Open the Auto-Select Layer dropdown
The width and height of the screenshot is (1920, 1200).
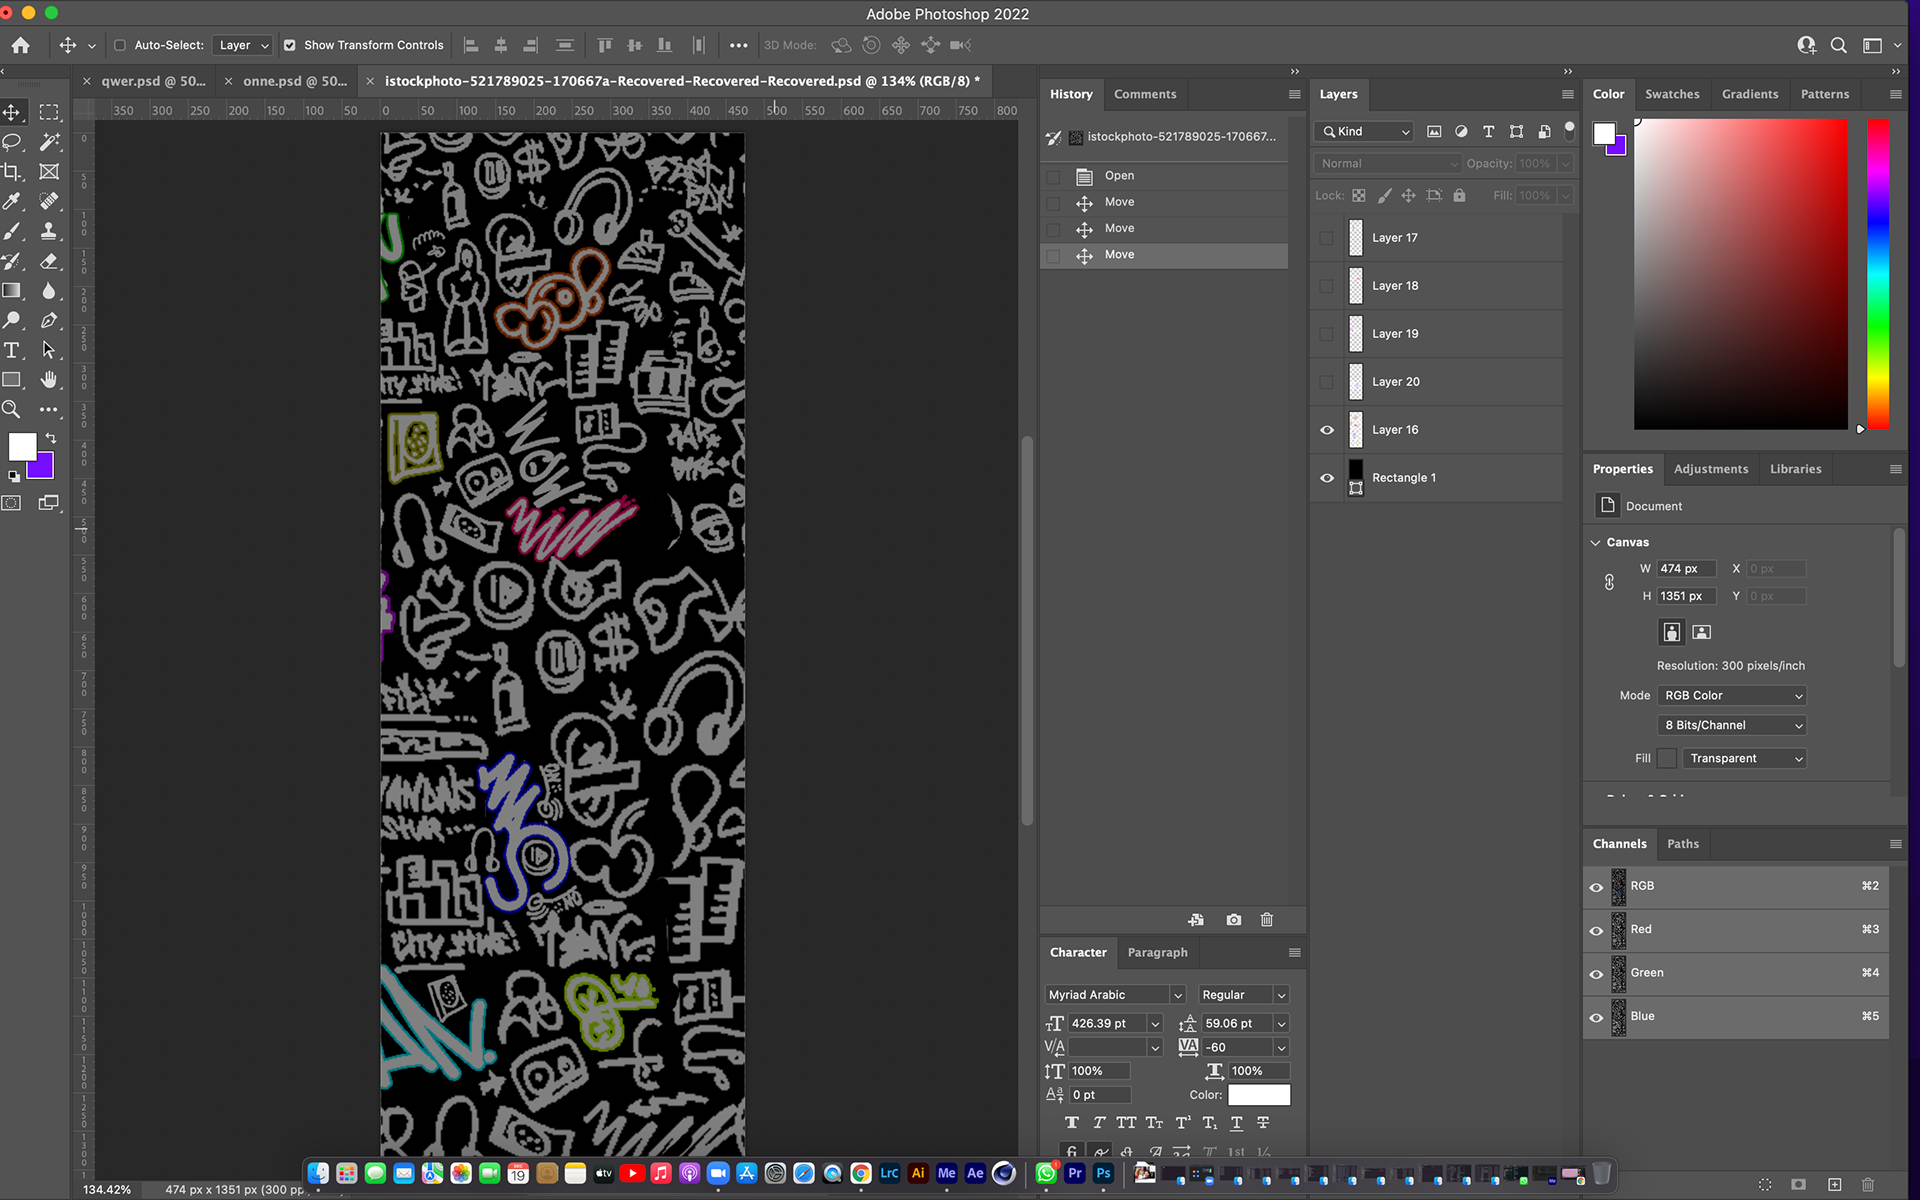(243, 45)
